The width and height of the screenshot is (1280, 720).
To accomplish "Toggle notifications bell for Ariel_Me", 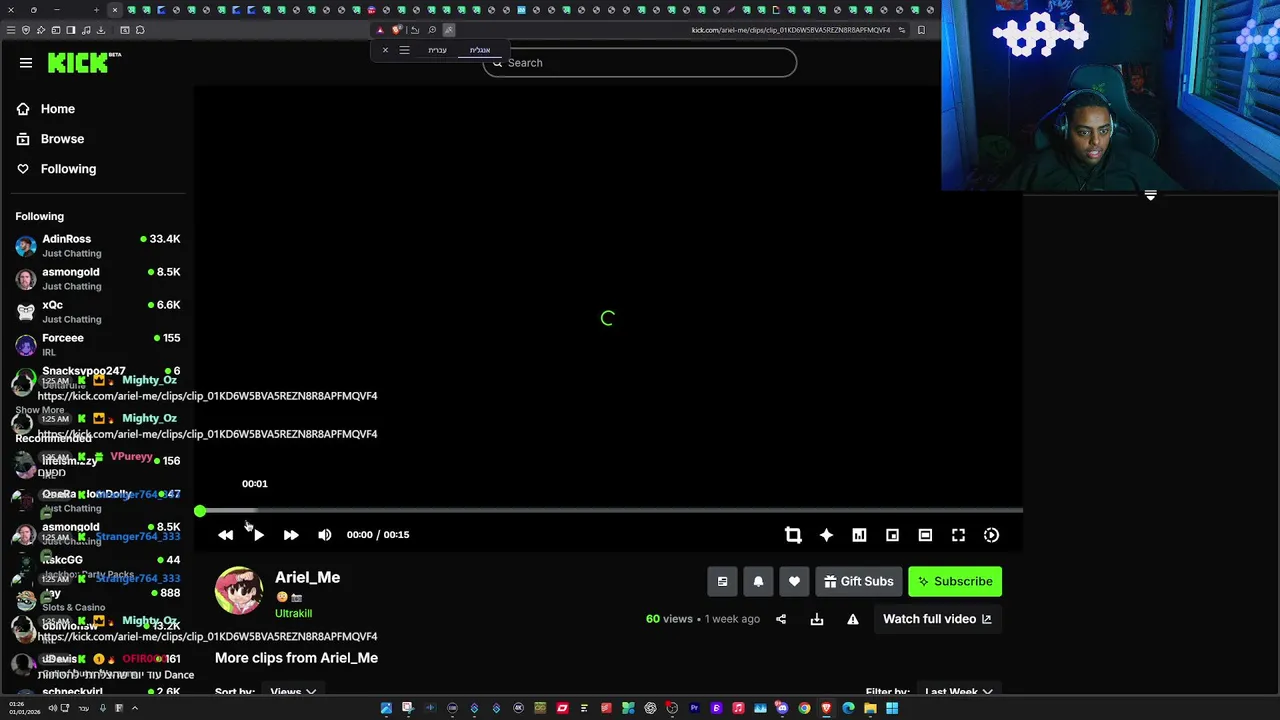I will 758,581.
